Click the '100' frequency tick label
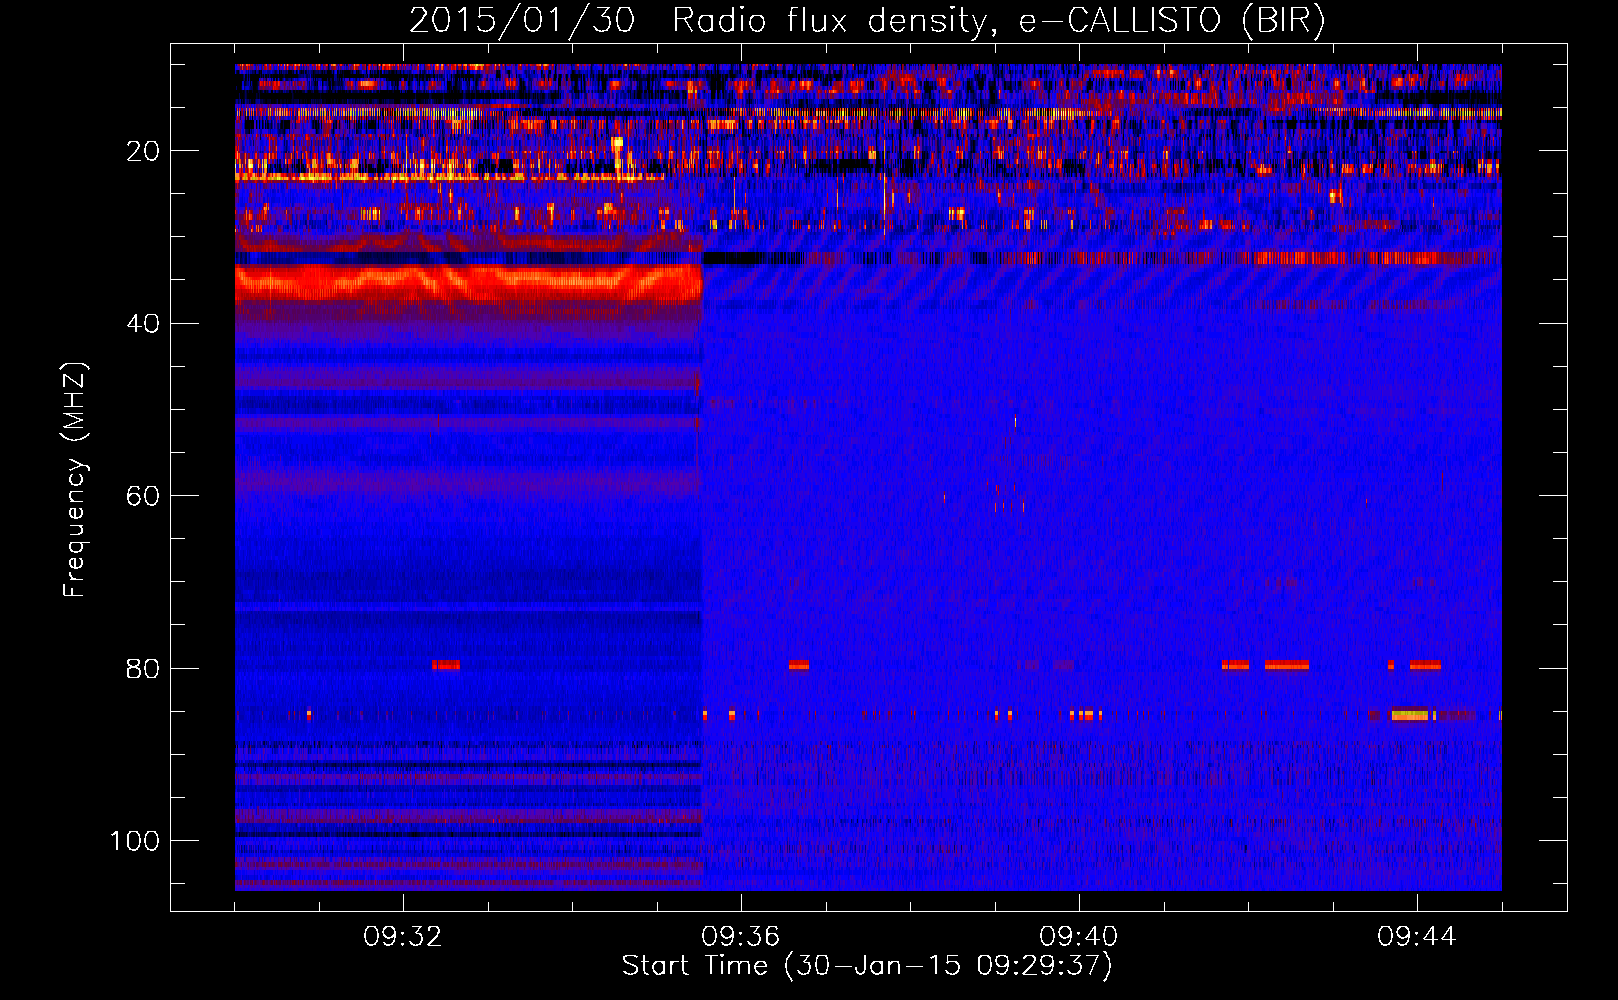This screenshot has width=1618, height=1000. tap(135, 841)
